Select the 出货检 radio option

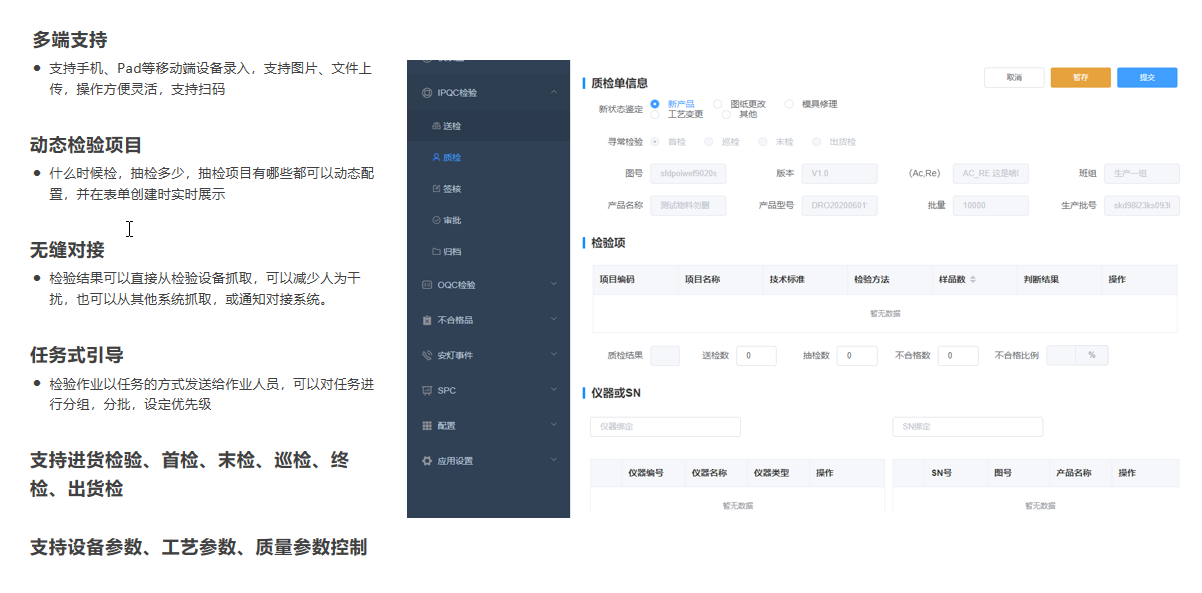click(817, 142)
